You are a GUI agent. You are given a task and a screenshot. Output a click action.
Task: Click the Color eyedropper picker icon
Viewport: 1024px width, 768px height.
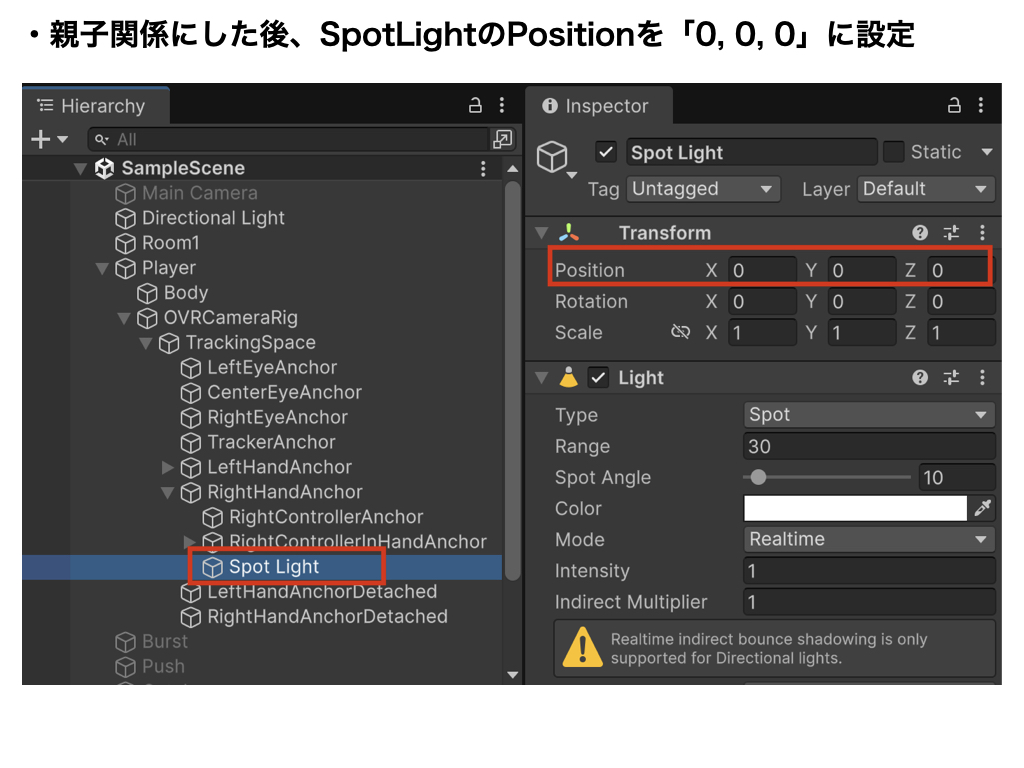[983, 509]
